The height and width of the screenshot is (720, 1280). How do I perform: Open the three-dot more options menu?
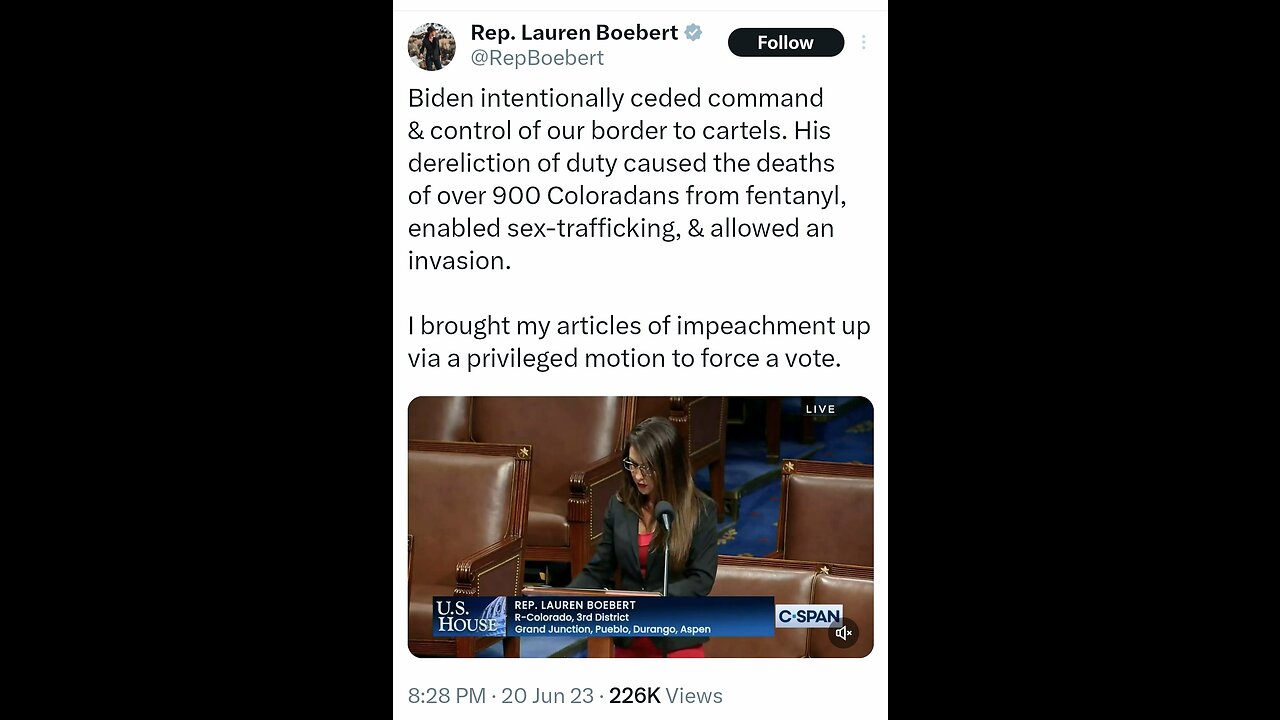click(864, 42)
